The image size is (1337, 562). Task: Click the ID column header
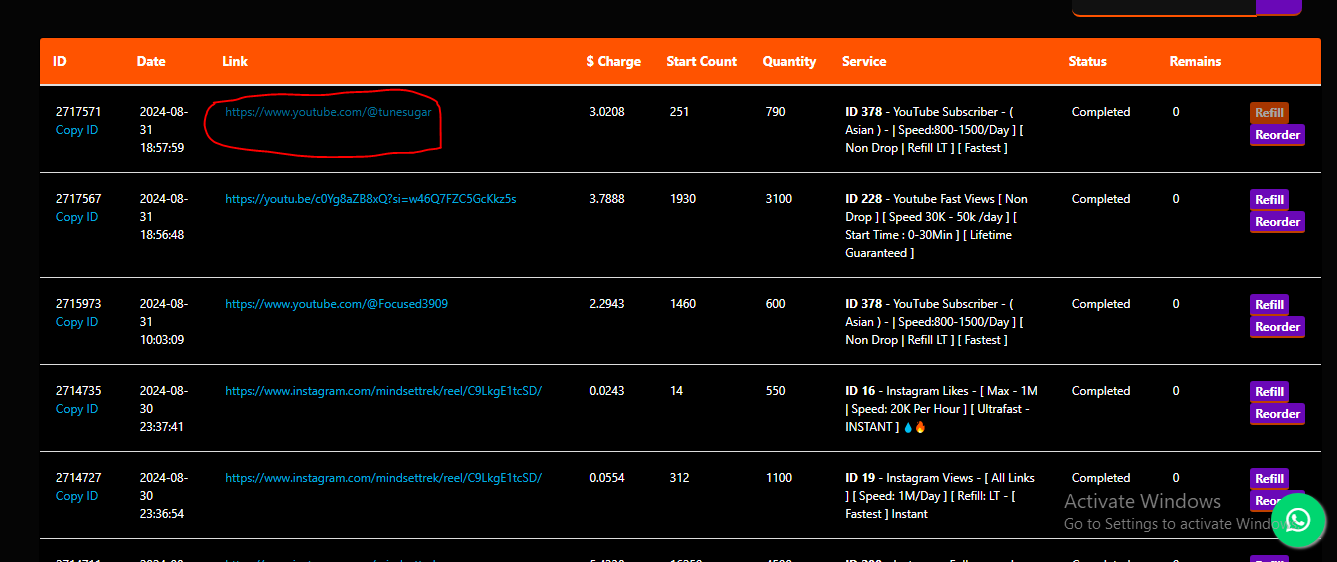point(60,61)
